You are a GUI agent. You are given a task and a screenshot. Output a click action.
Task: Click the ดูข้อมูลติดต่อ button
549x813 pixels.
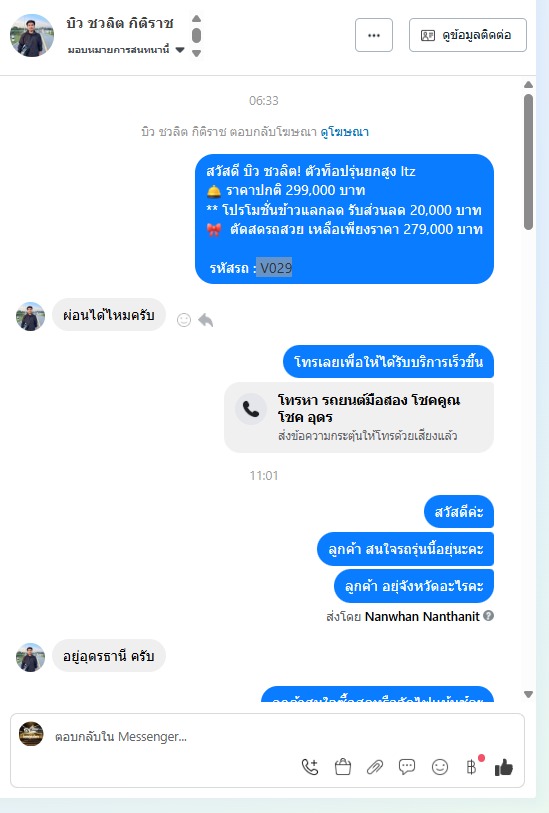click(x=468, y=35)
